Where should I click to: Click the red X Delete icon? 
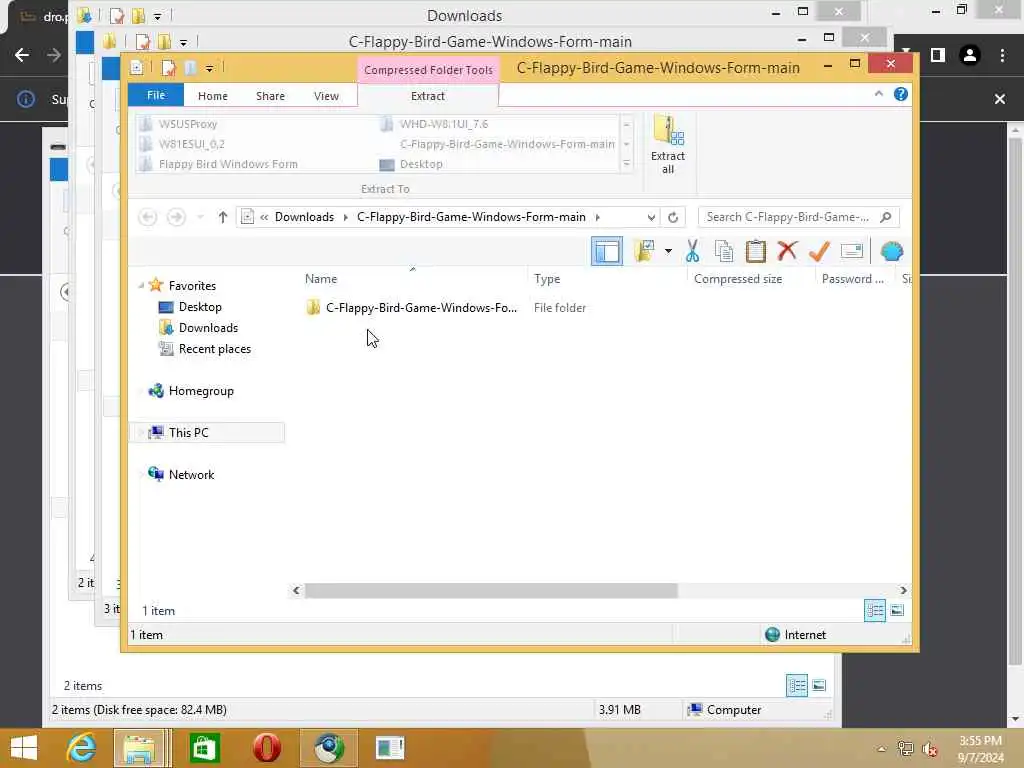(x=788, y=251)
